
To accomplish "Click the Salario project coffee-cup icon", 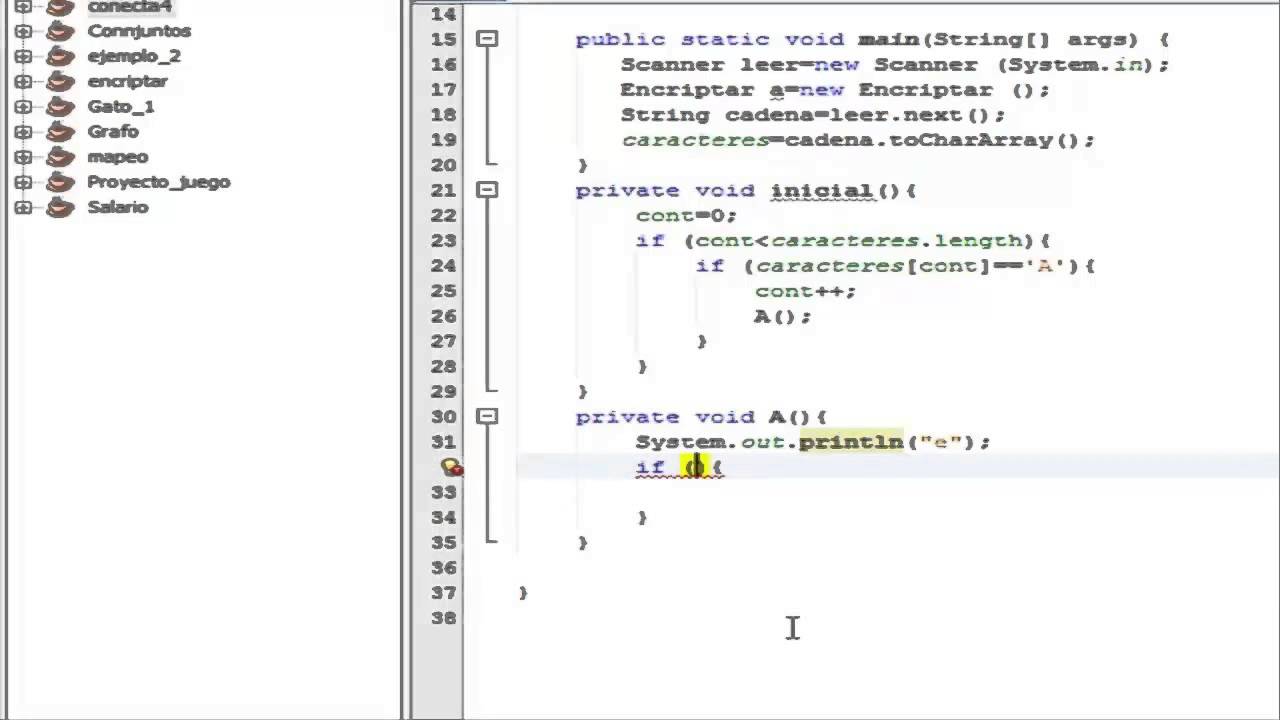I will [x=61, y=207].
